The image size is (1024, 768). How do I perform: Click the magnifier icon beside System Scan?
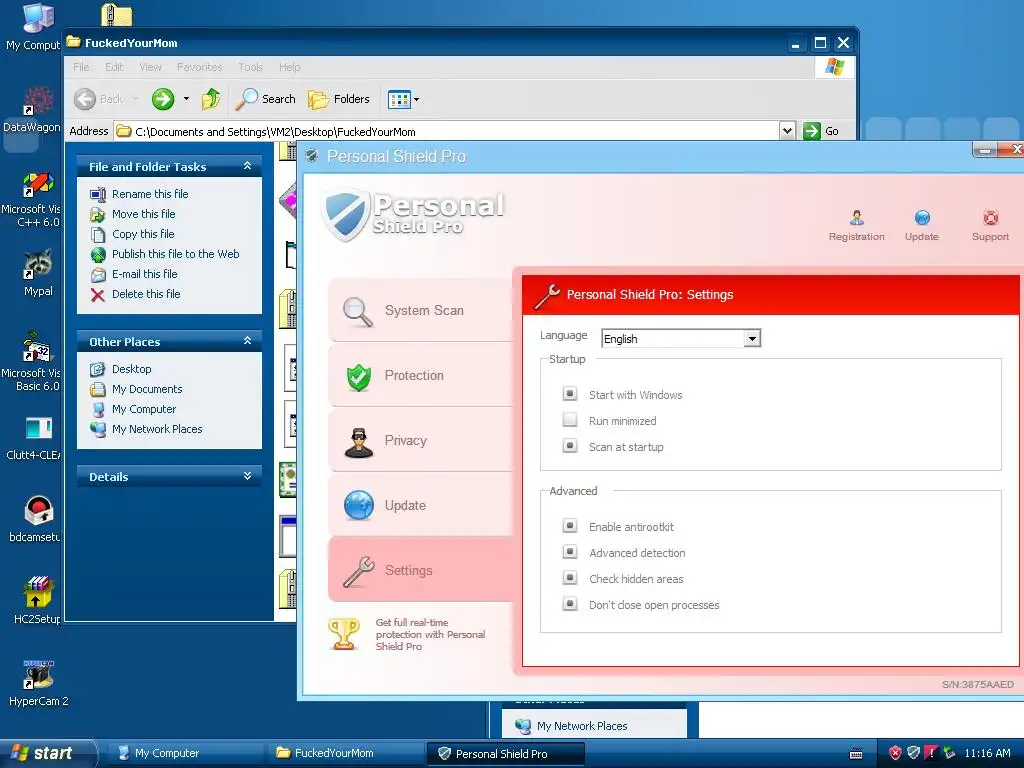[358, 312]
